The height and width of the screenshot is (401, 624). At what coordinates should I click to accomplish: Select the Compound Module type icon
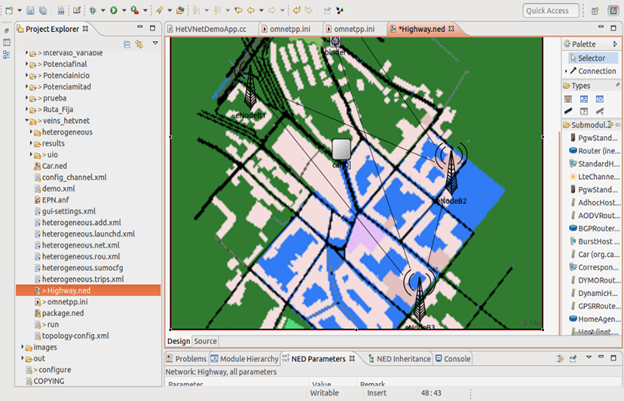click(x=584, y=99)
